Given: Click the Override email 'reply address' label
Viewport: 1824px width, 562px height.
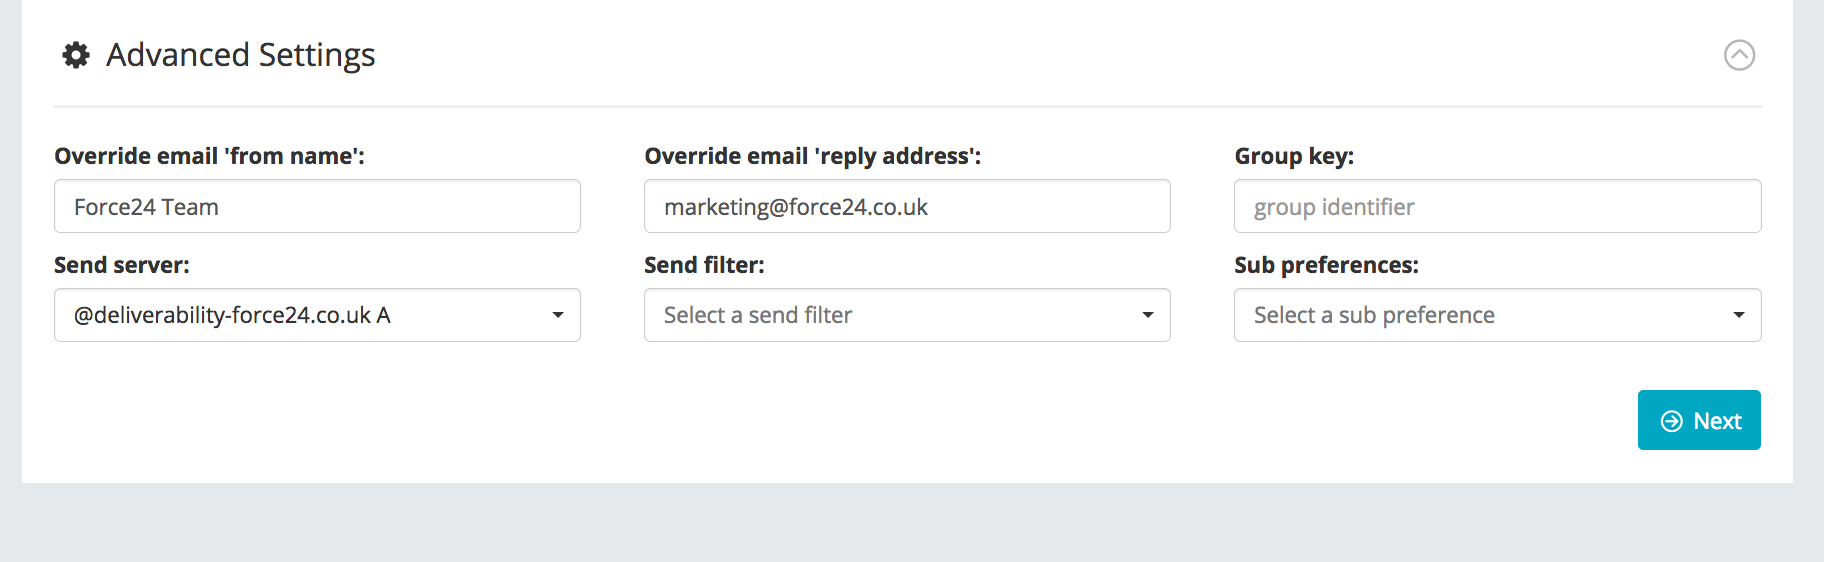Looking at the screenshot, I should pos(813,156).
